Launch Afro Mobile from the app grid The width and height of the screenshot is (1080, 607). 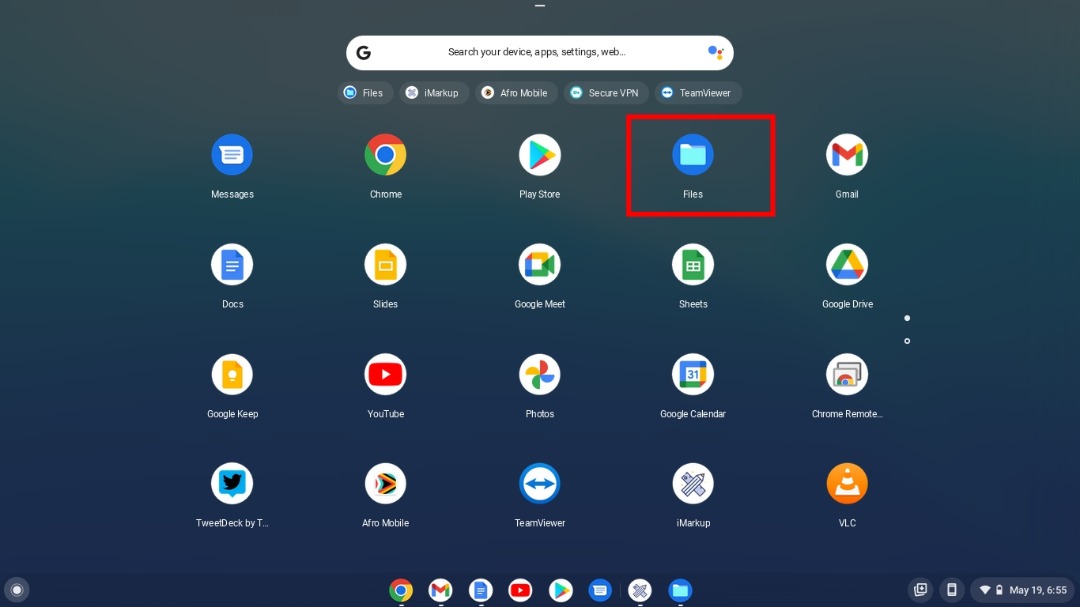pyautogui.click(x=385, y=484)
